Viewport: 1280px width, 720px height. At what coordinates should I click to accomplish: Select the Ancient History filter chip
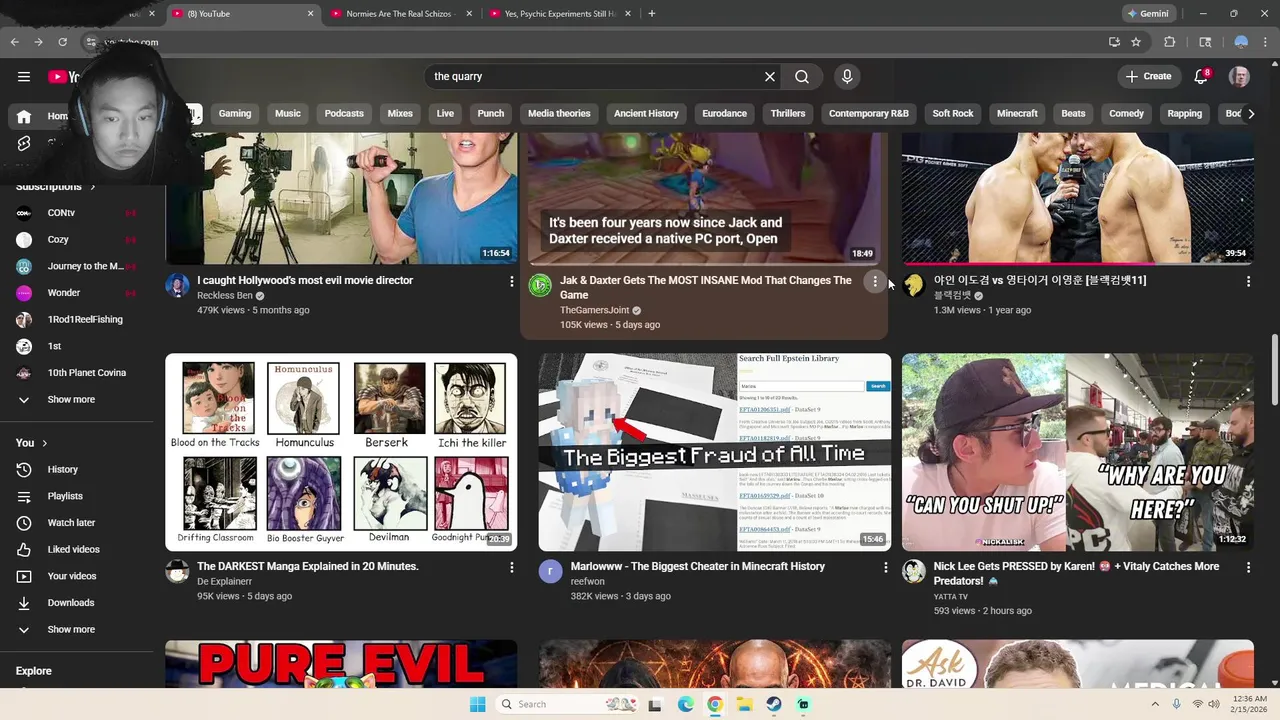pos(646,113)
